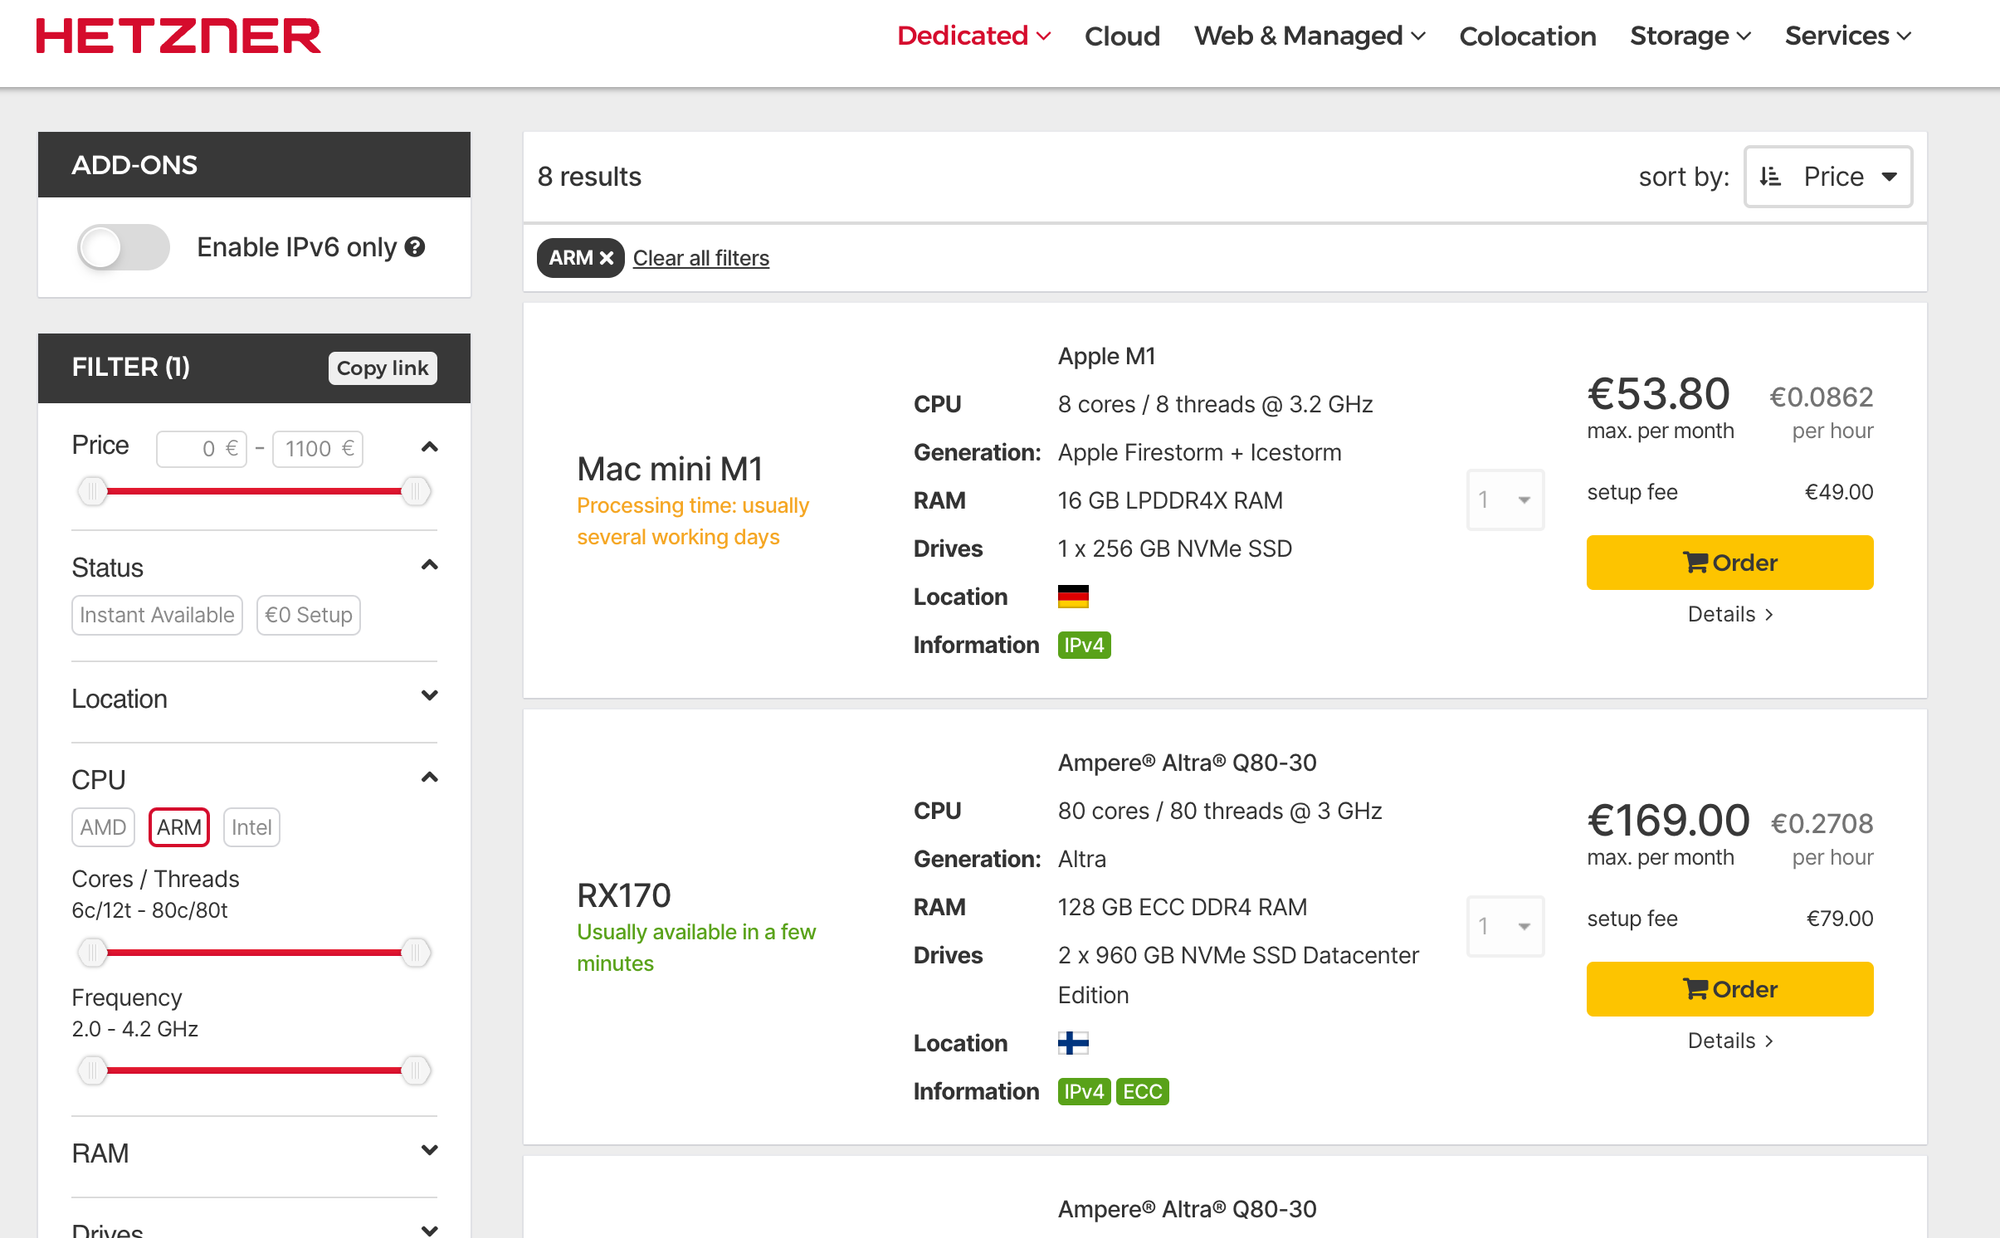2000x1238 pixels.
Task: Deselect the ARM CPU filter chip
Action: tap(179, 827)
